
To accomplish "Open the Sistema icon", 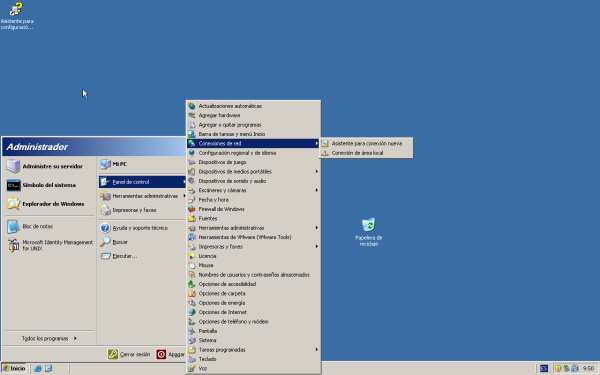I will (192, 340).
